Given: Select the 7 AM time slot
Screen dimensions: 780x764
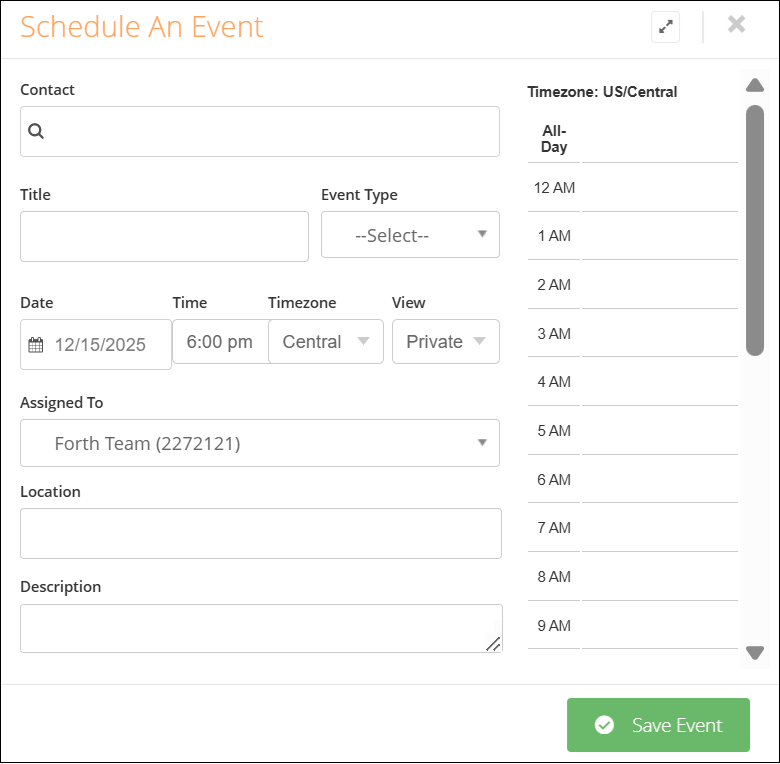Looking at the screenshot, I should pyautogui.click(x=659, y=528).
